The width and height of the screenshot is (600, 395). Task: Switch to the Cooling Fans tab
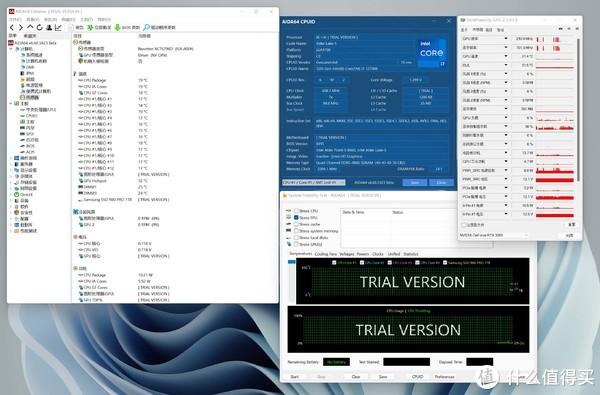[326, 254]
